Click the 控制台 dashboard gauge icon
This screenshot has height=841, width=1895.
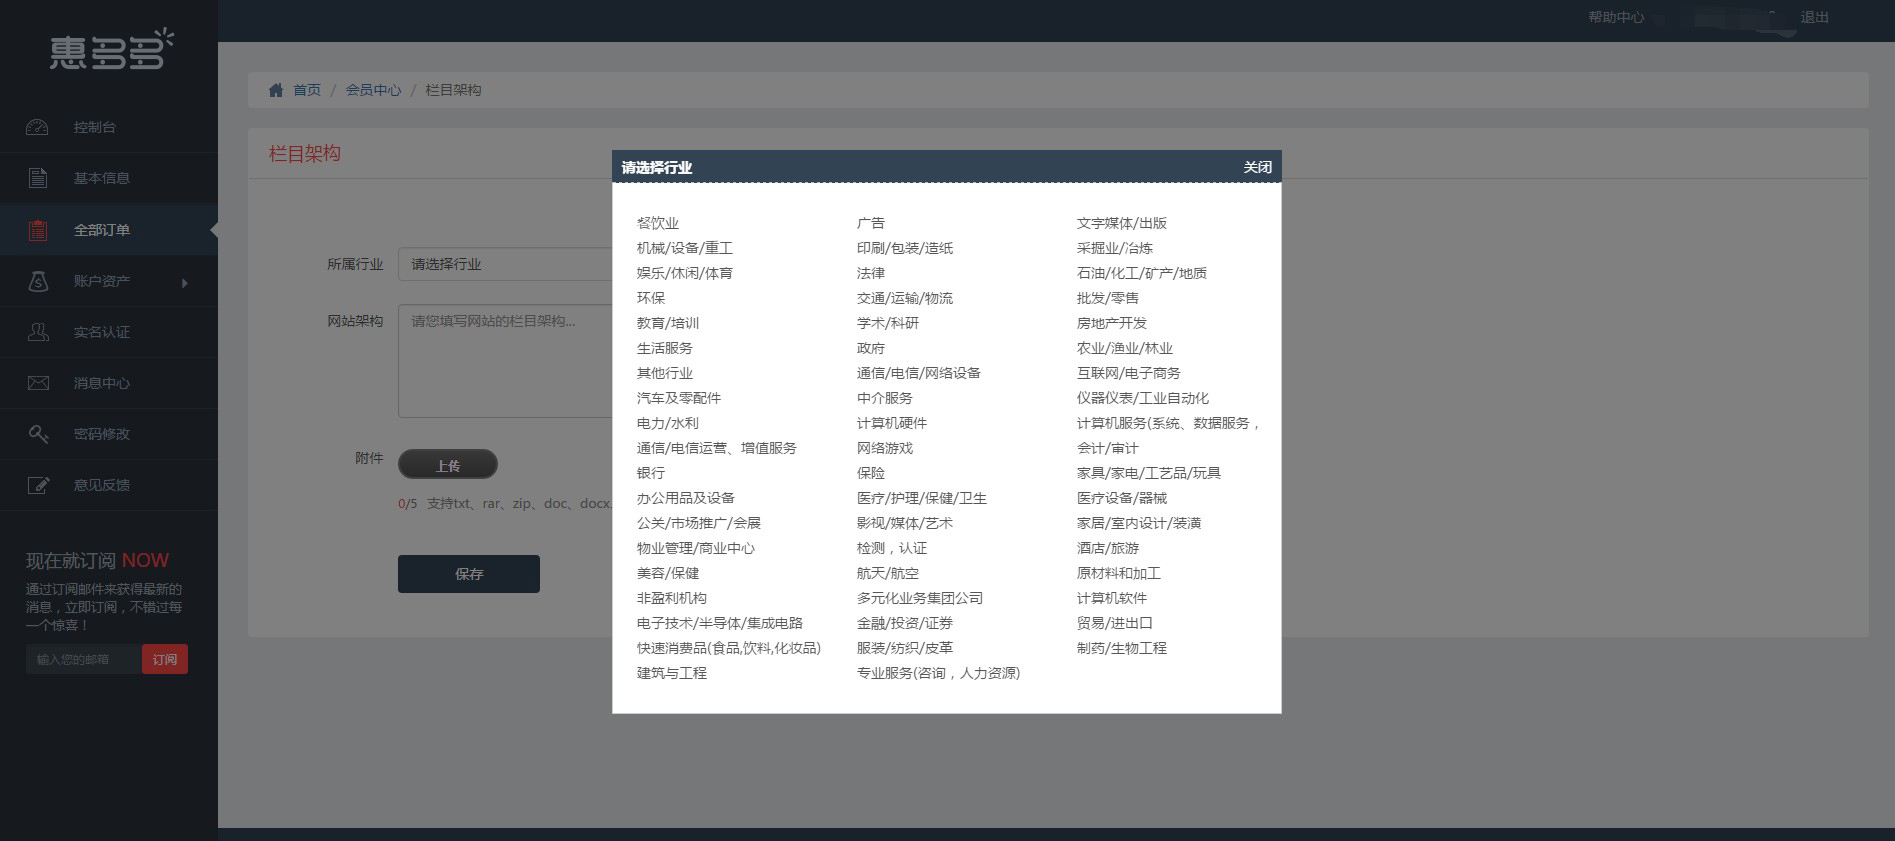click(x=37, y=127)
